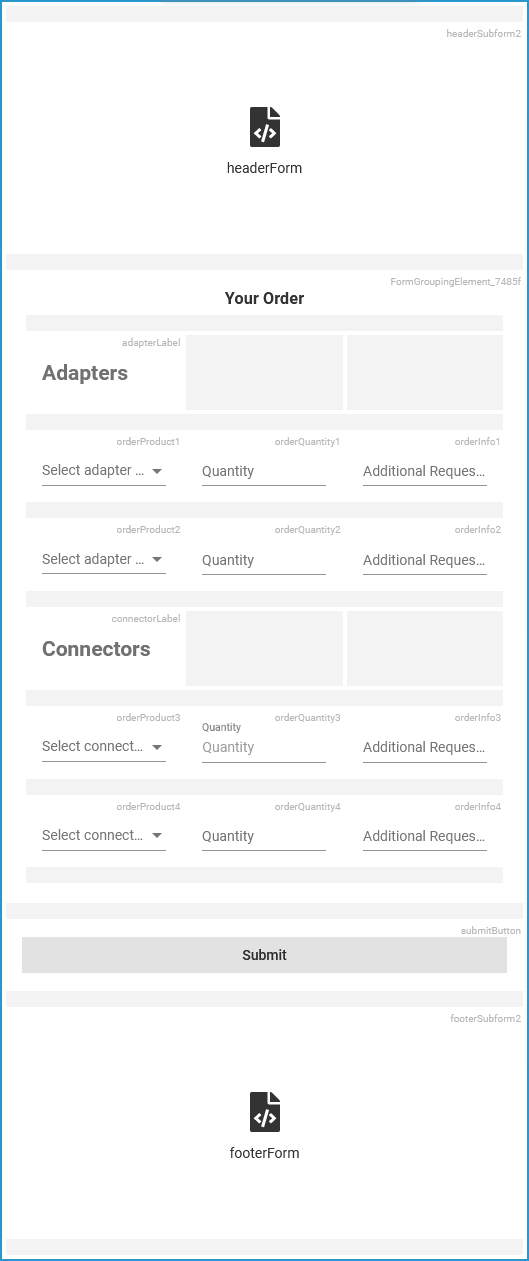
Task: Click the orderQuantity4 Quantity input
Action: click(264, 836)
